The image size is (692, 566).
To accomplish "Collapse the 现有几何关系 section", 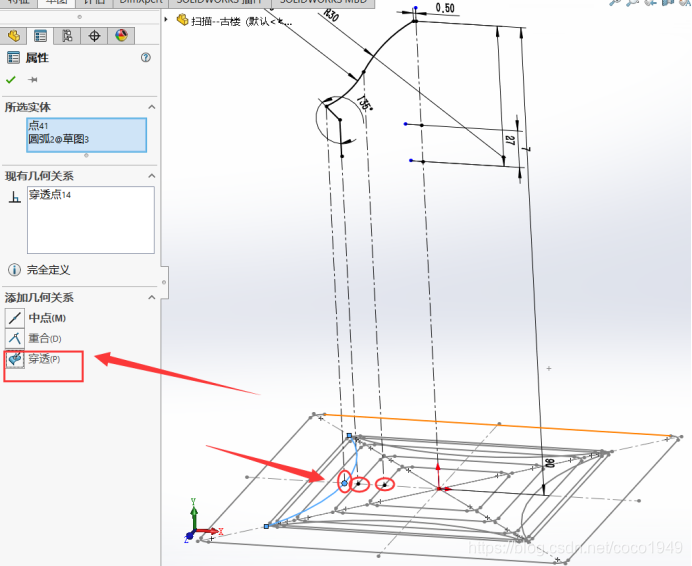I will click(152, 176).
